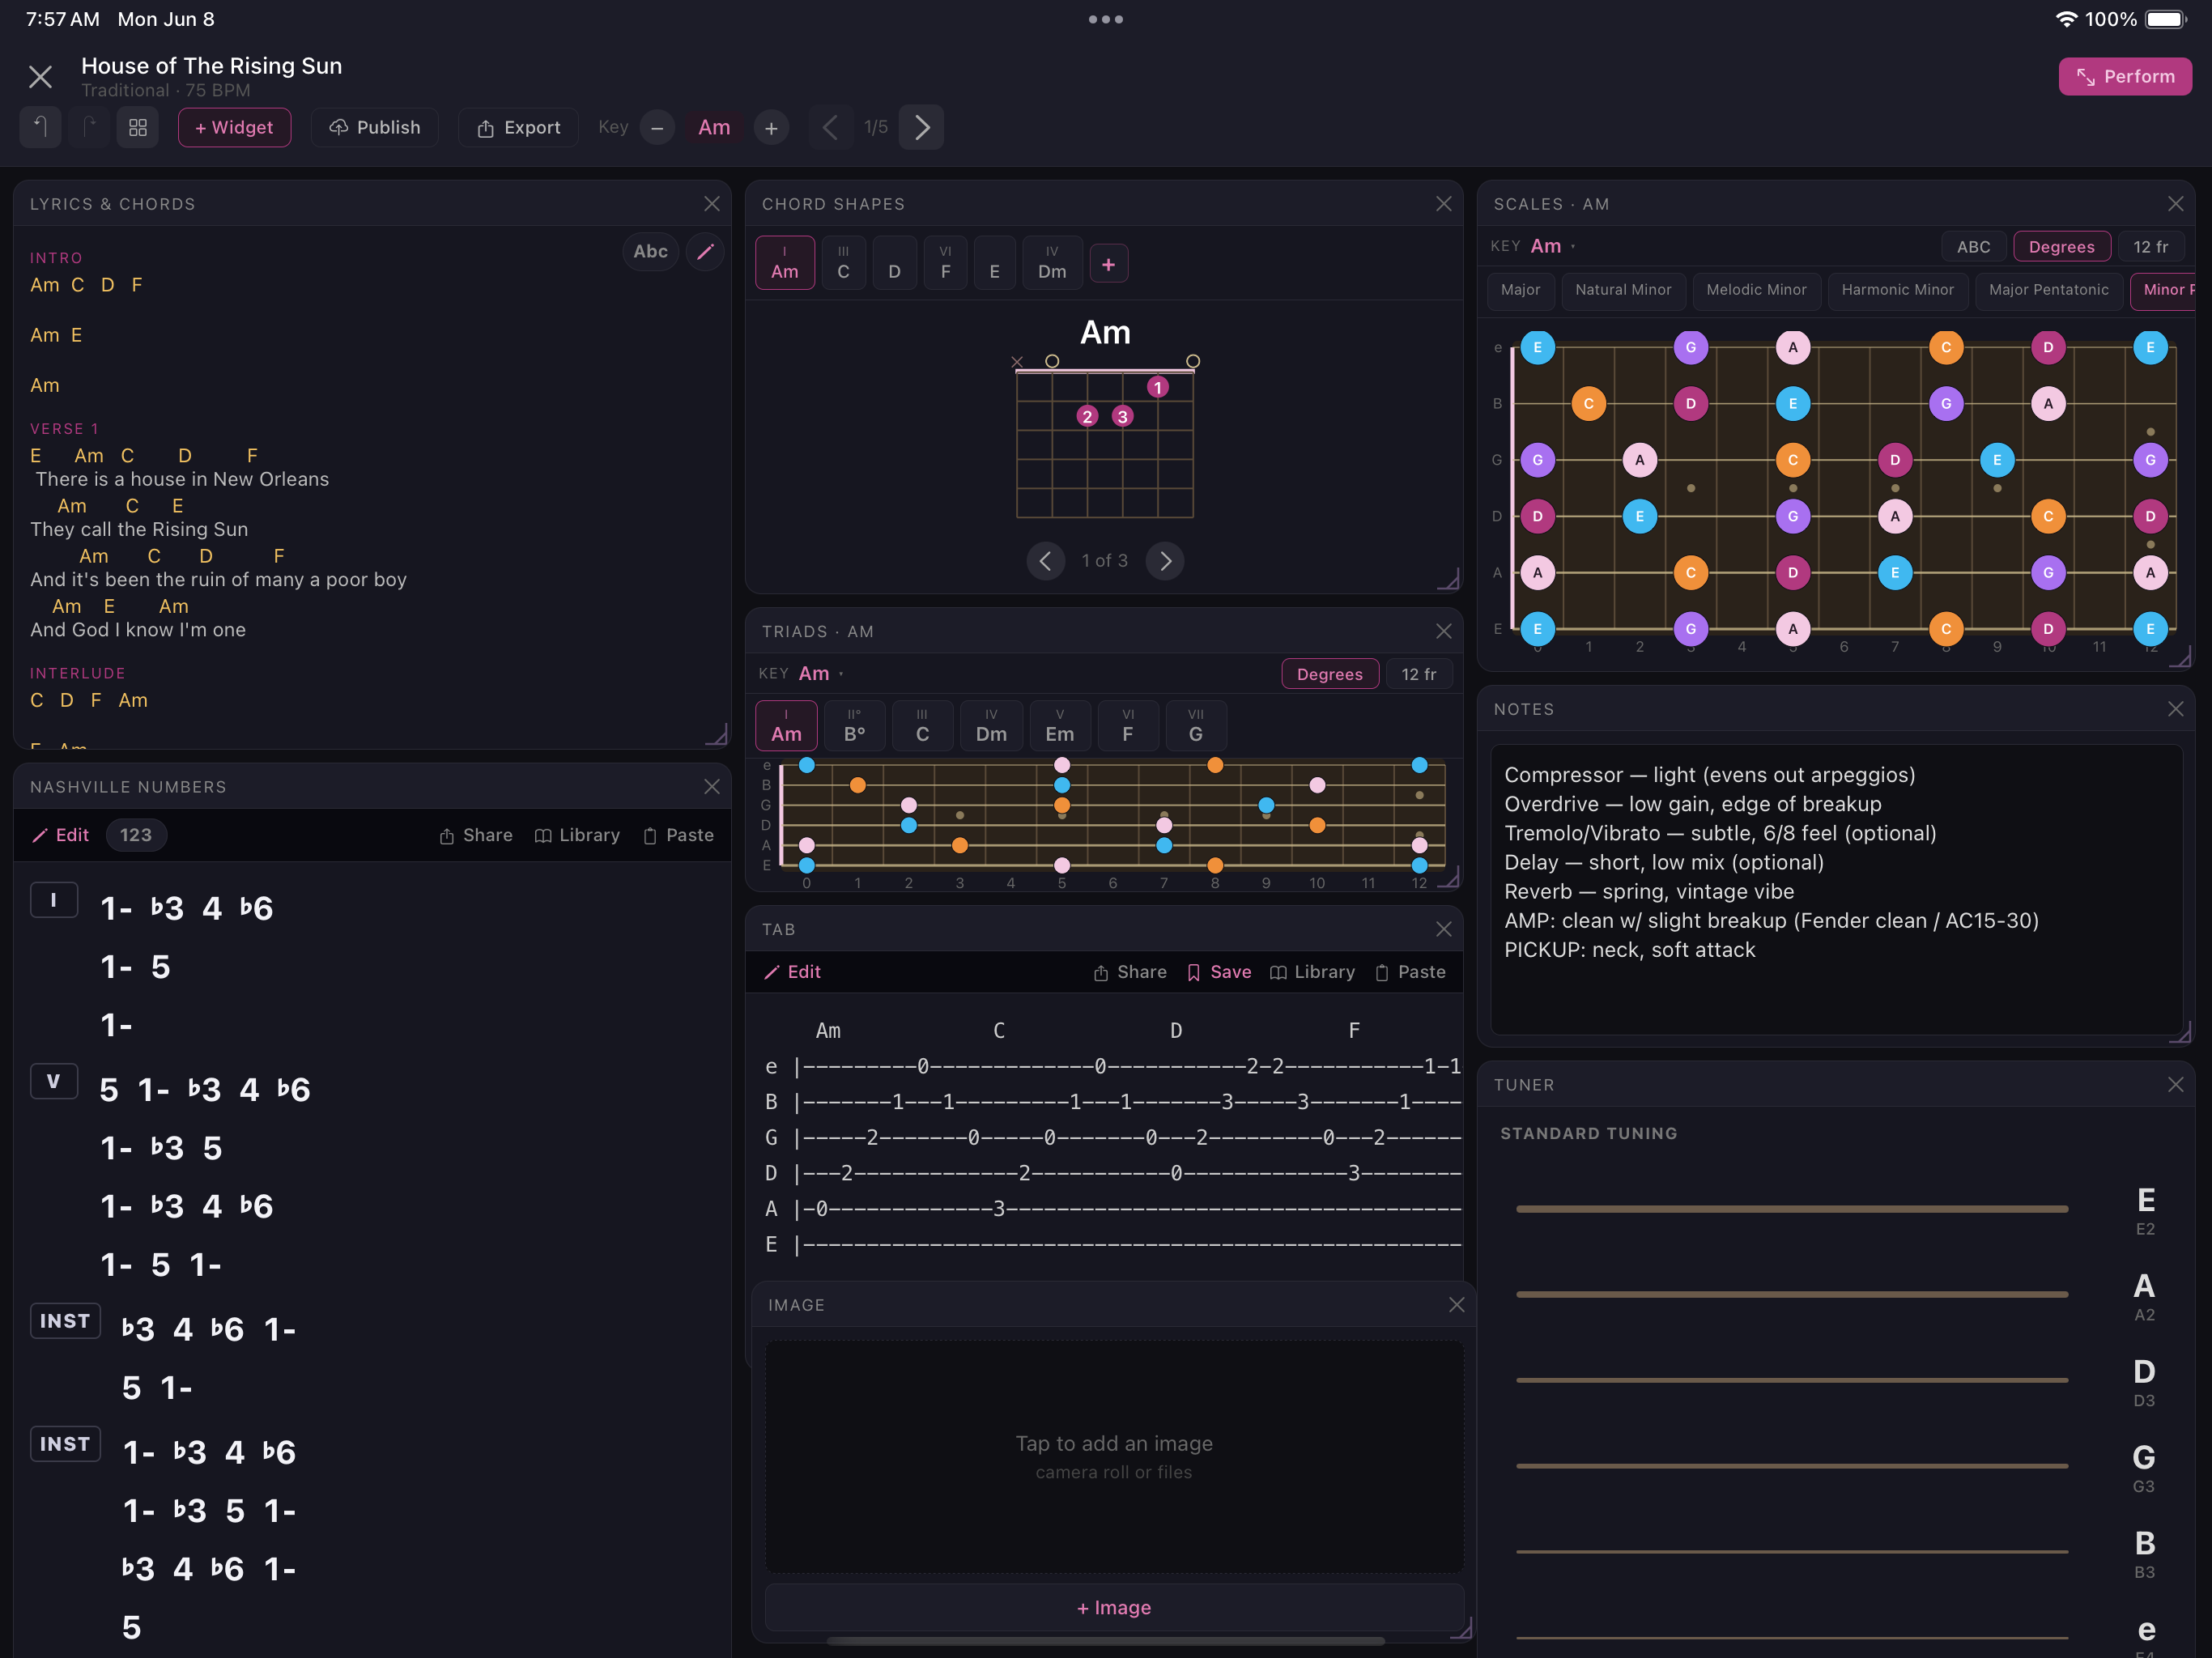Screen dimensions: 2212x1658
Task: Open Library in Tab panel
Action: pos(1312,972)
